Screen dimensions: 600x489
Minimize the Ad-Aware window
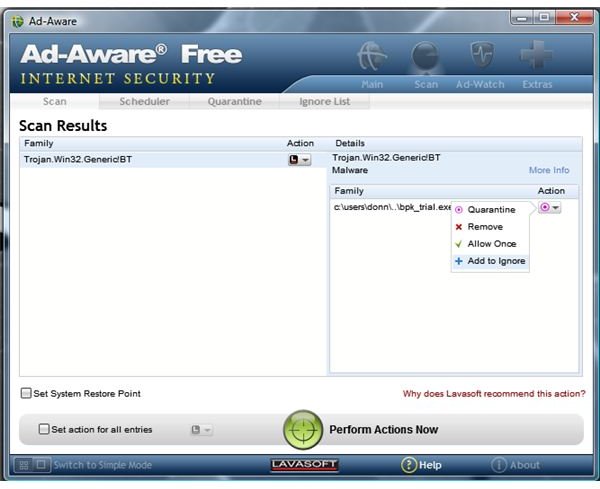[x=522, y=18]
